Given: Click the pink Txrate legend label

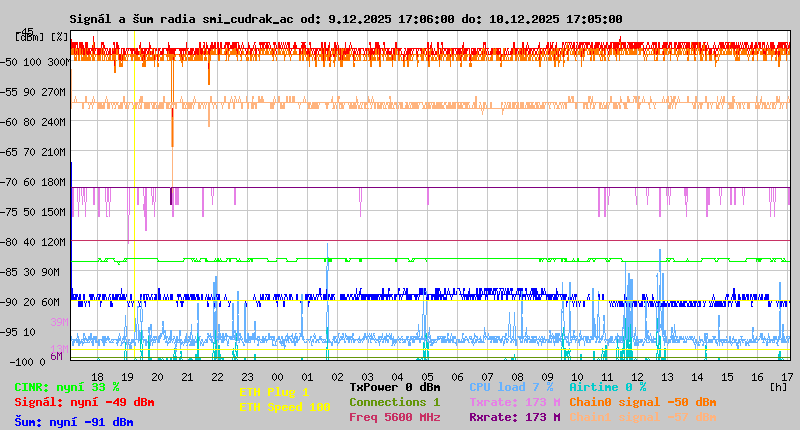Looking at the screenshot, I should [514, 402].
